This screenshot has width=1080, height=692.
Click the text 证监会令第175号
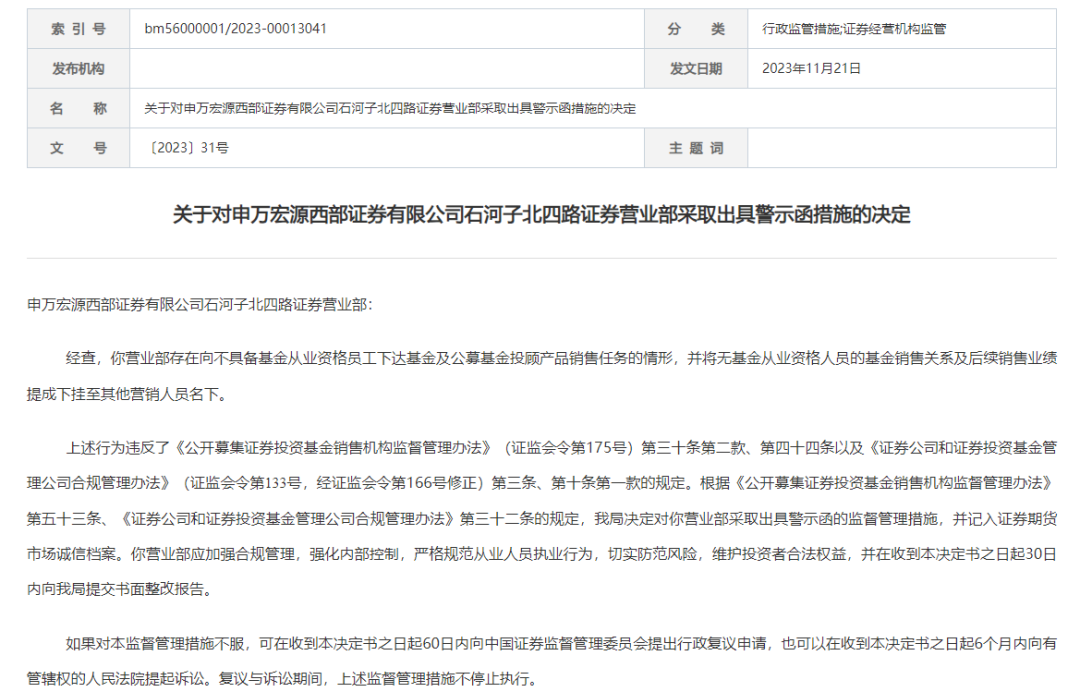click(x=568, y=448)
